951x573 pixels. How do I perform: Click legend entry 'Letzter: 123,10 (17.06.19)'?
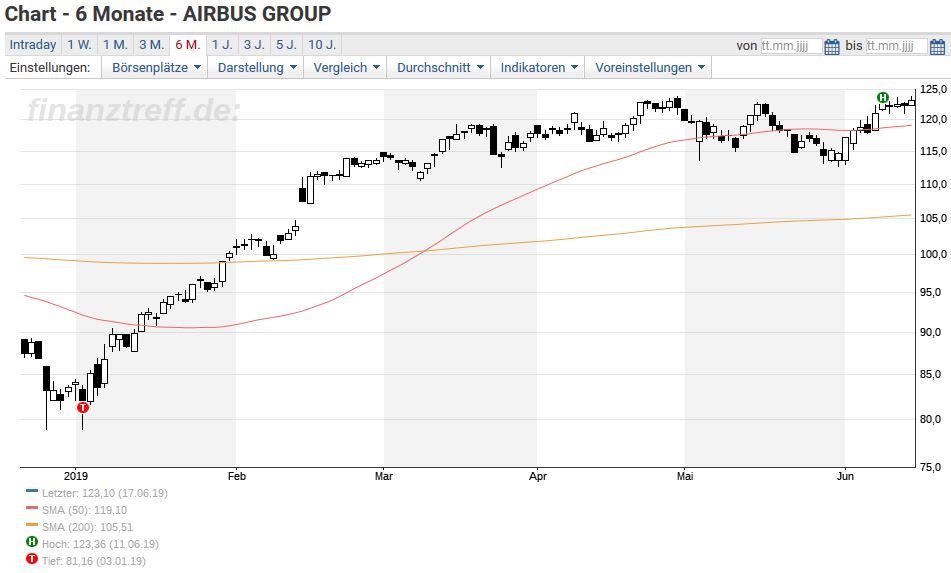click(104, 494)
